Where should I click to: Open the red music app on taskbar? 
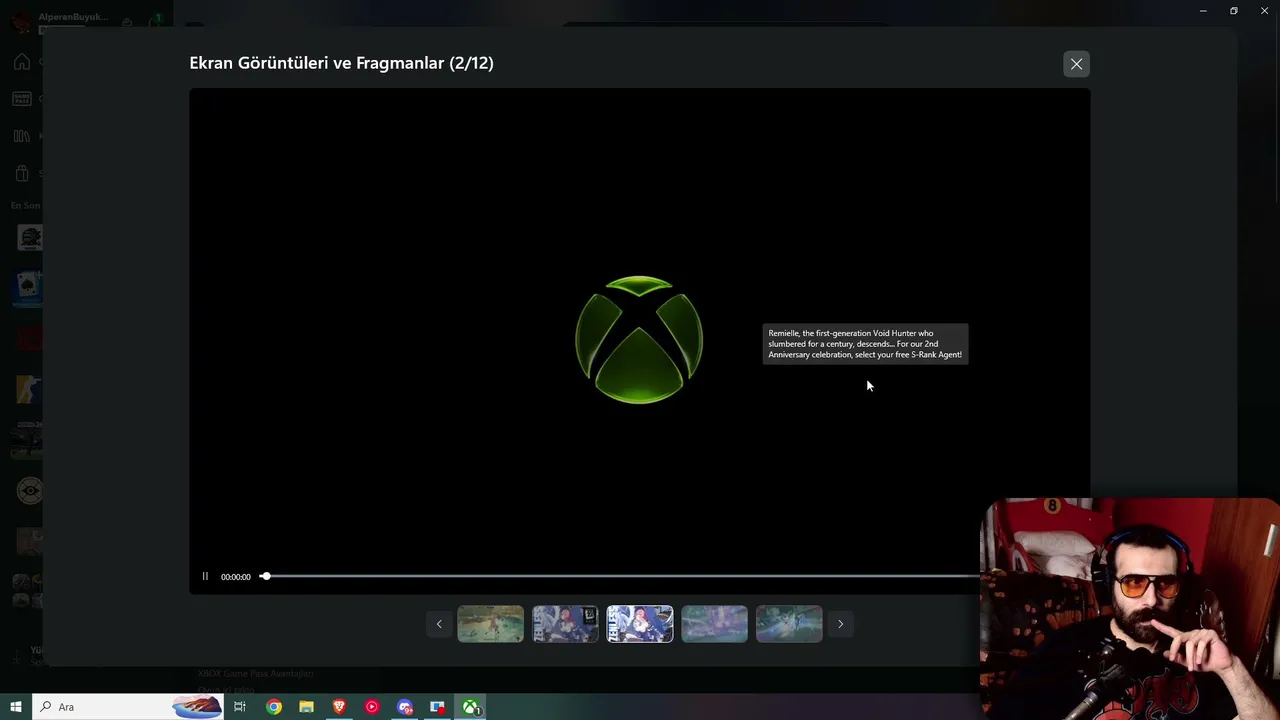[x=372, y=707]
